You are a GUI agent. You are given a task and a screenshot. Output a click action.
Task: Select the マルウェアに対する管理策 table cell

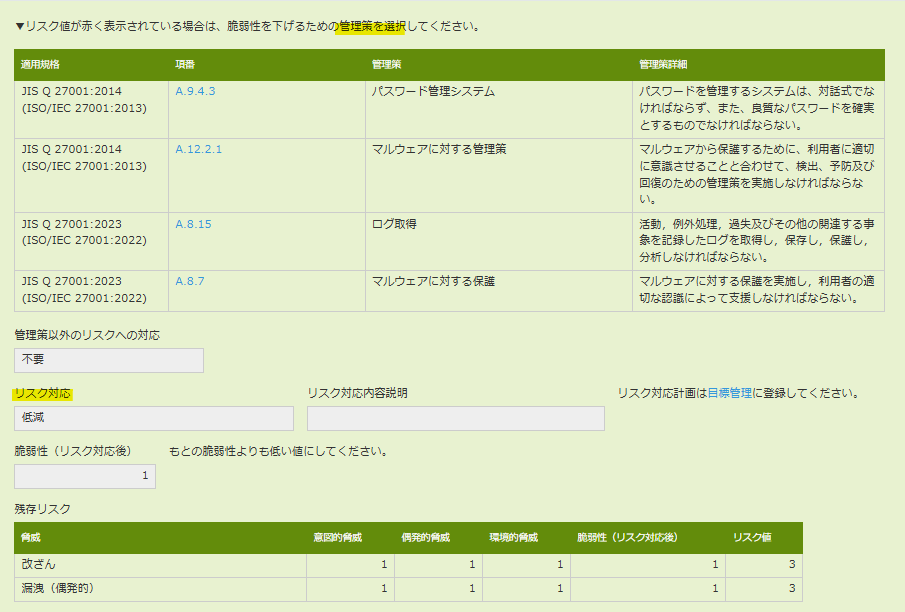pos(439,149)
